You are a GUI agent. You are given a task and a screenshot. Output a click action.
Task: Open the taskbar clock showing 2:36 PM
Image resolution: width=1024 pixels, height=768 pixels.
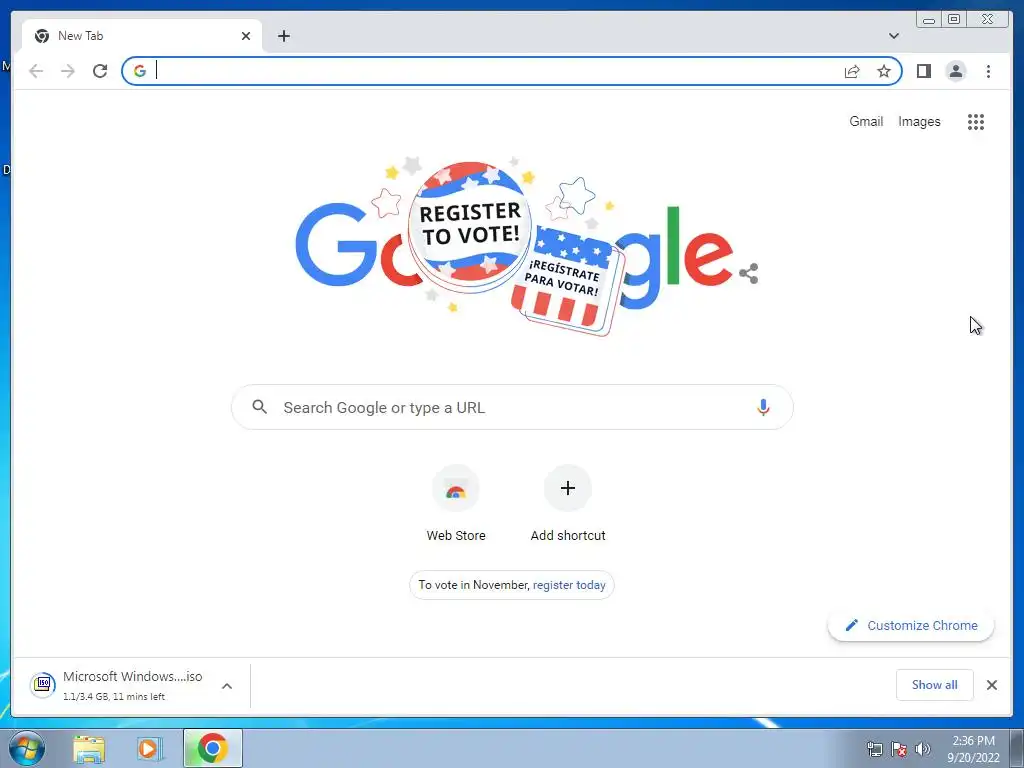[973, 749]
